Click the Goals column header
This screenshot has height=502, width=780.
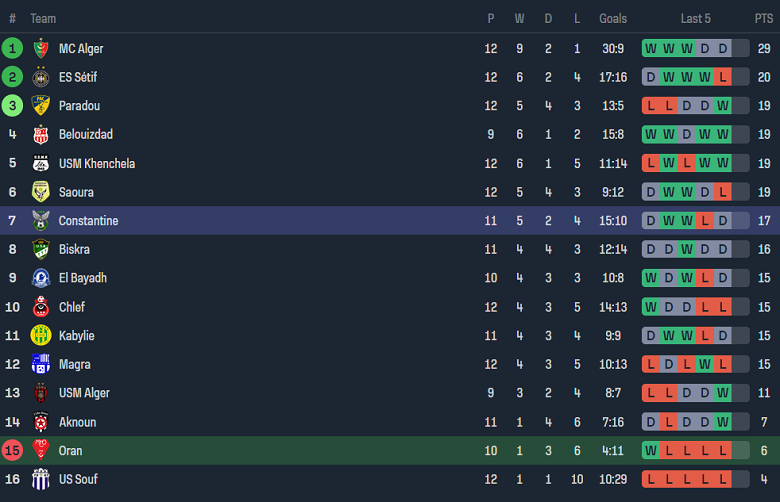point(613,19)
